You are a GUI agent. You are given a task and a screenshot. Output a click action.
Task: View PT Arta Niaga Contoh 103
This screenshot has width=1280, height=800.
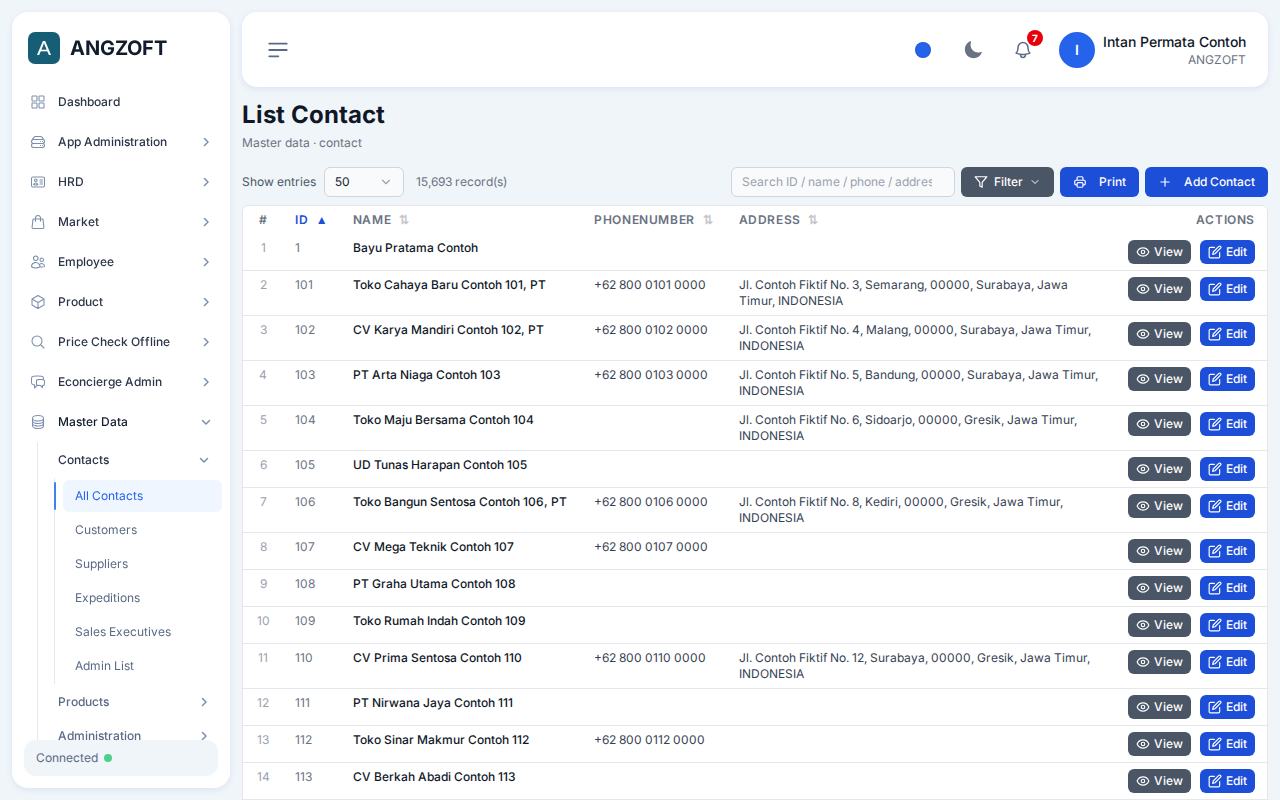click(1159, 379)
